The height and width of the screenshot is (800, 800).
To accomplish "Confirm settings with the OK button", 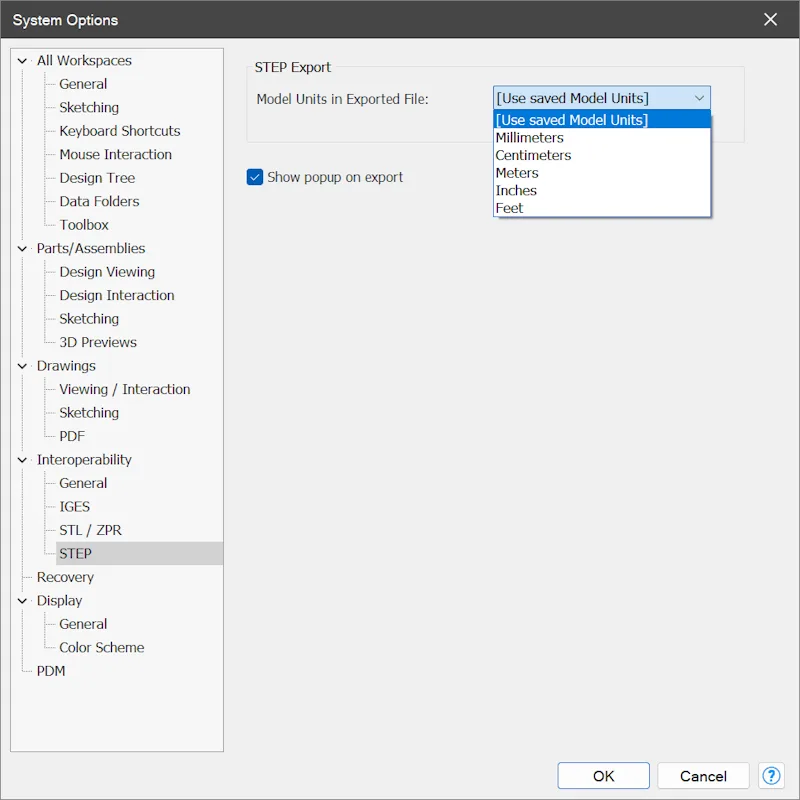I will [x=603, y=776].
